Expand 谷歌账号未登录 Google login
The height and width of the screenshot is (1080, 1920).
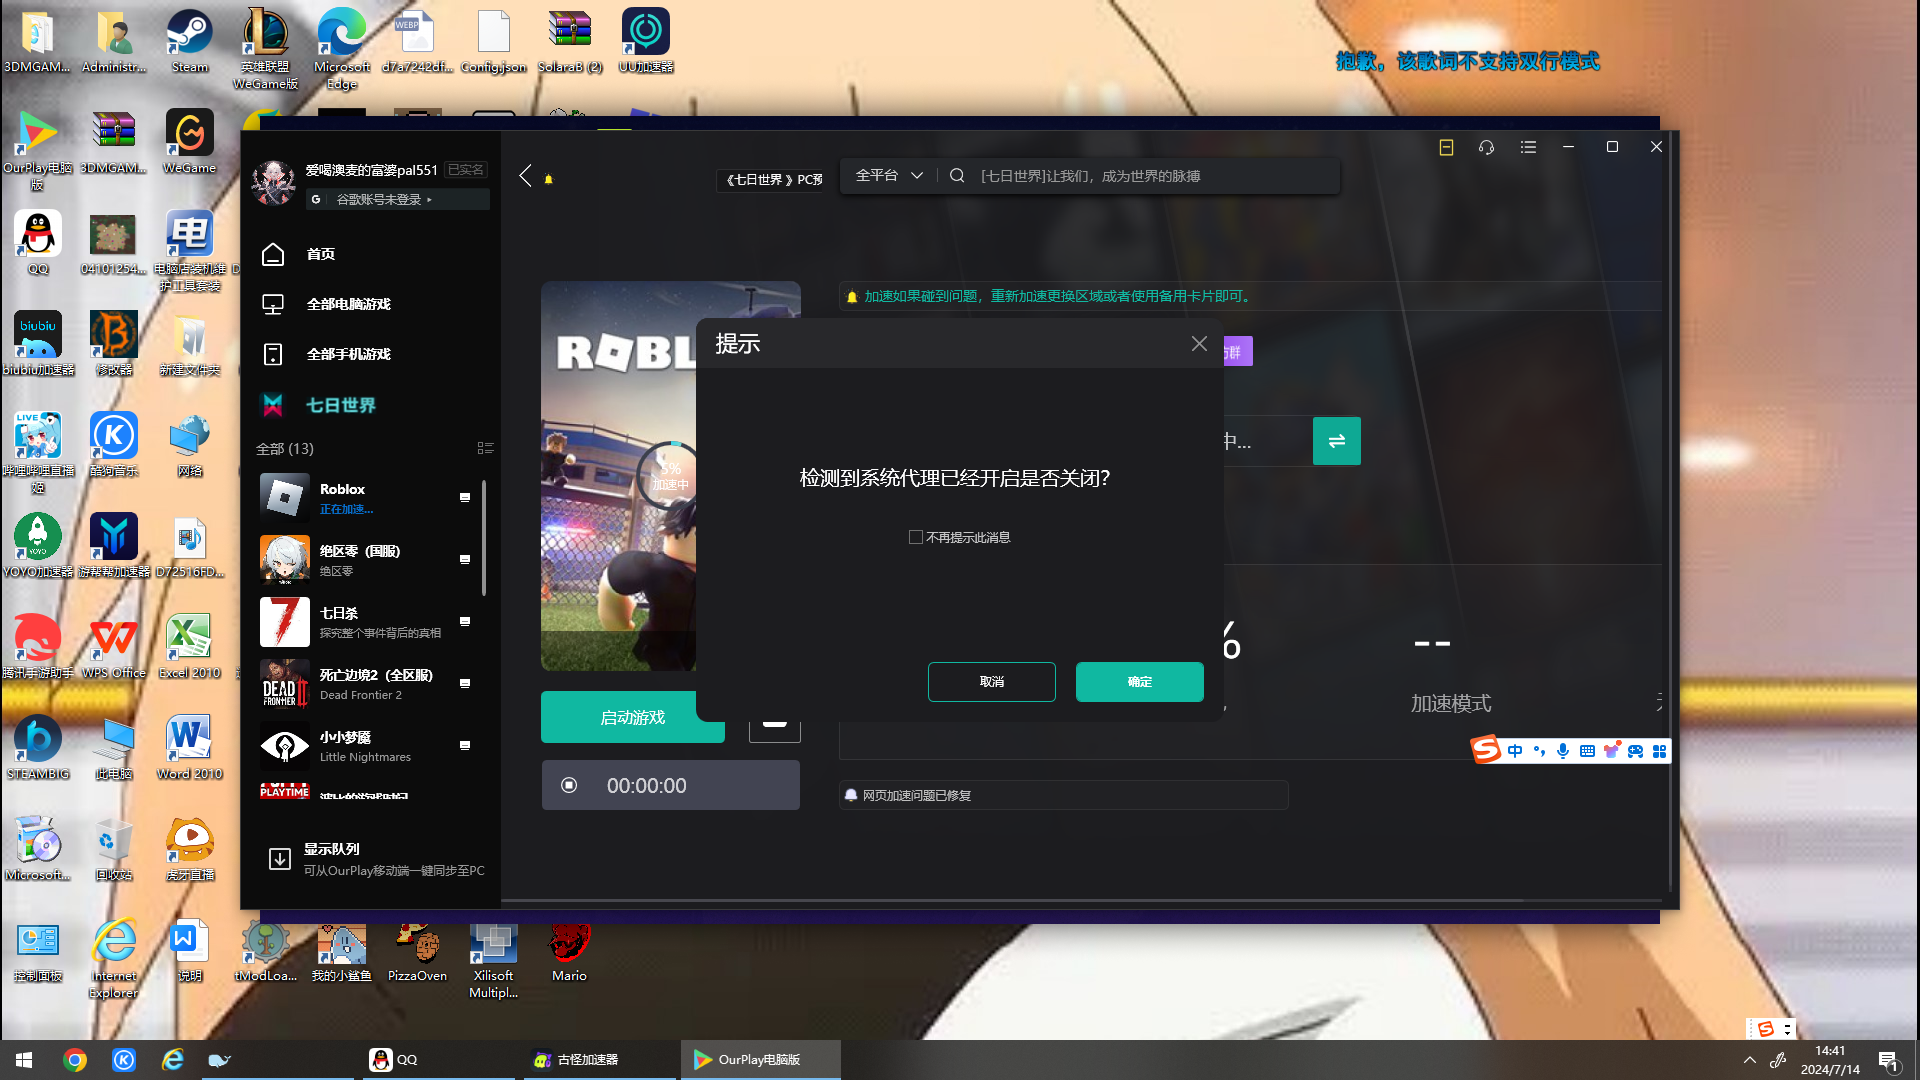coord(397,200)
